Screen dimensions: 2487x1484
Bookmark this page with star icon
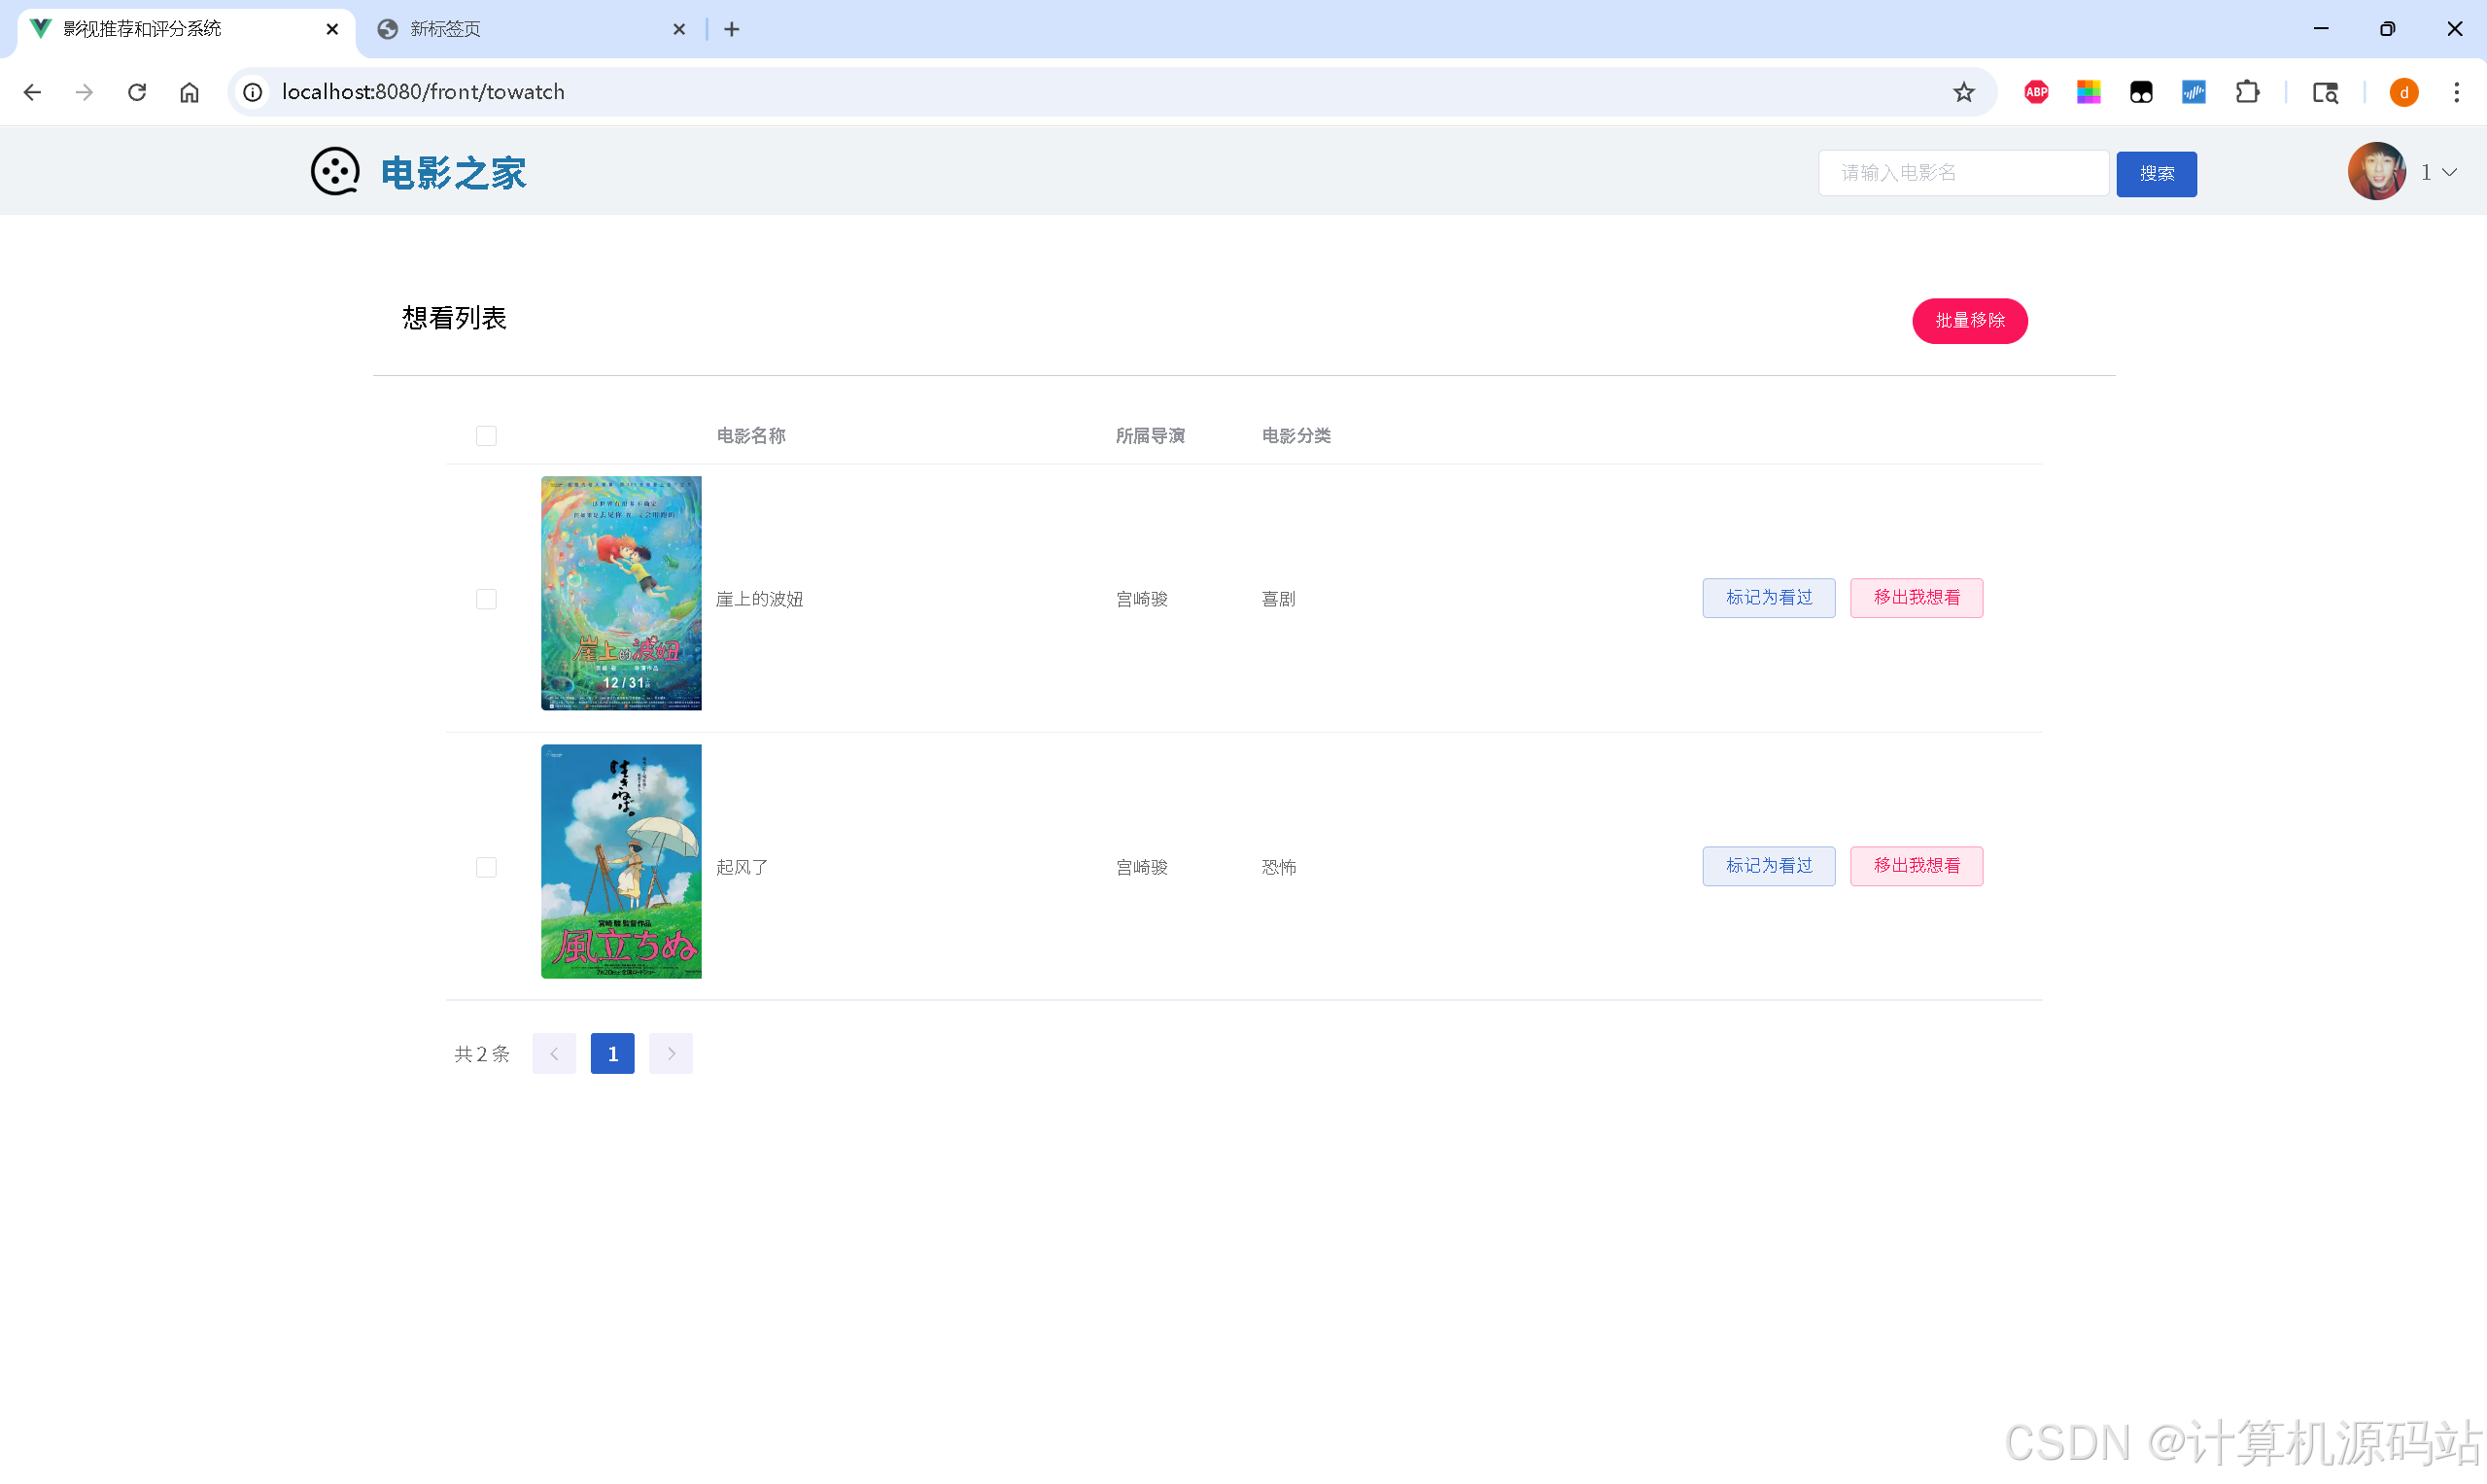tap(1963, 92)
